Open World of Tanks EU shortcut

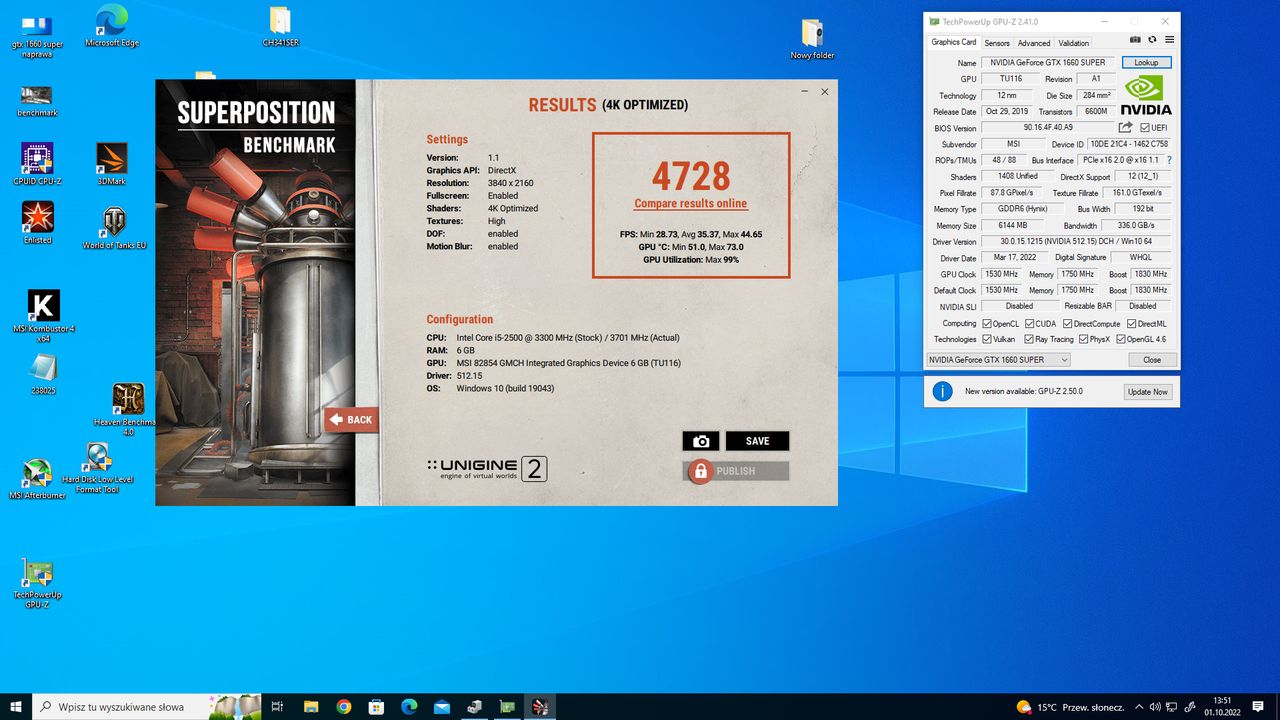click(113, 227)
